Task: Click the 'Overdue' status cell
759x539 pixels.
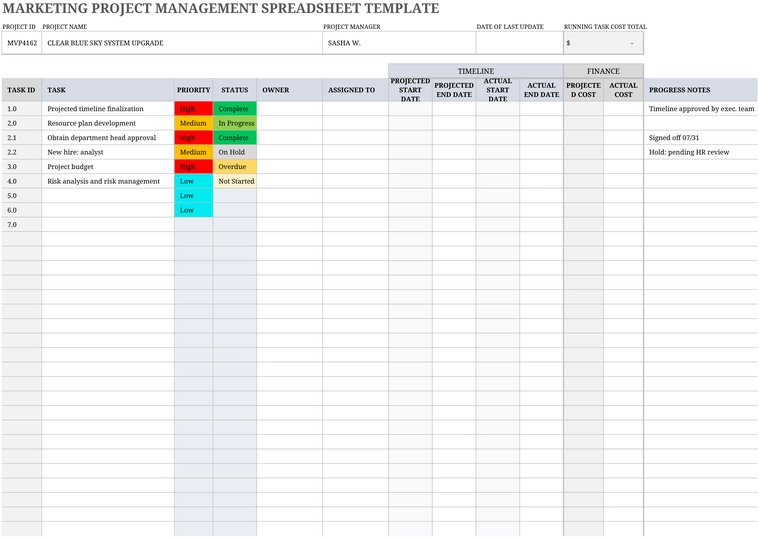Action: pyautogui.click(x=235, y=167)
